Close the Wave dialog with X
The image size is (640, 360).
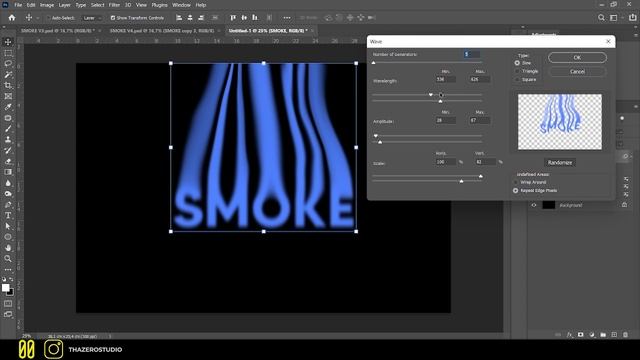pos(608,41)
